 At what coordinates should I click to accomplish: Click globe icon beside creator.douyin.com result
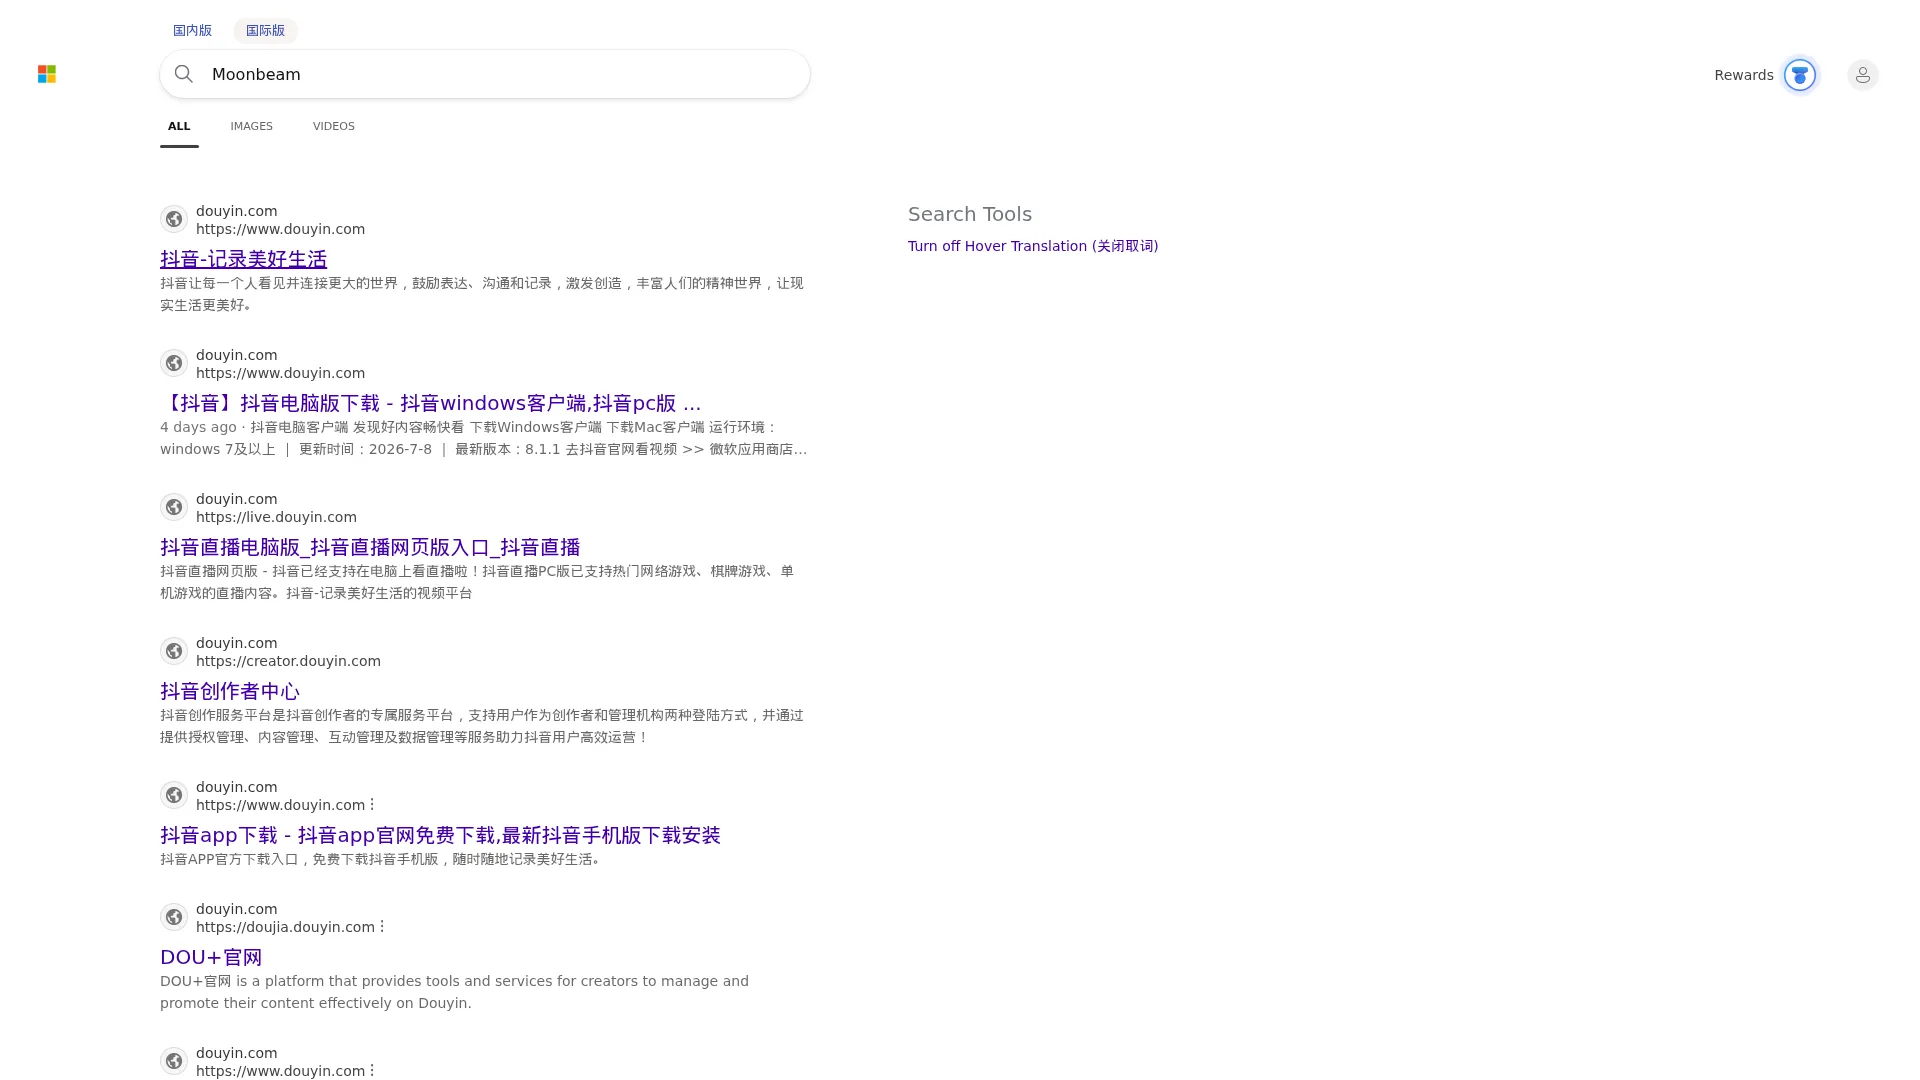click(174, 651)
